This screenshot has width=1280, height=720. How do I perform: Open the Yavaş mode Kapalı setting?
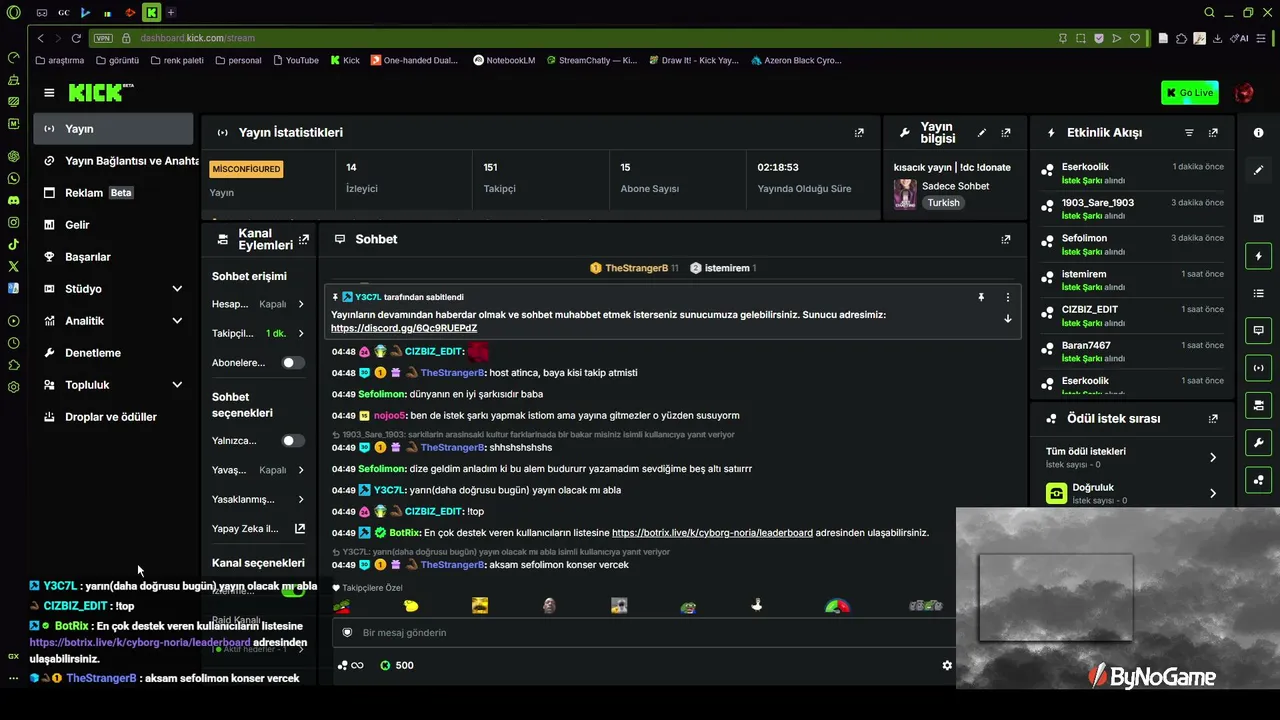tap(258, 470)
